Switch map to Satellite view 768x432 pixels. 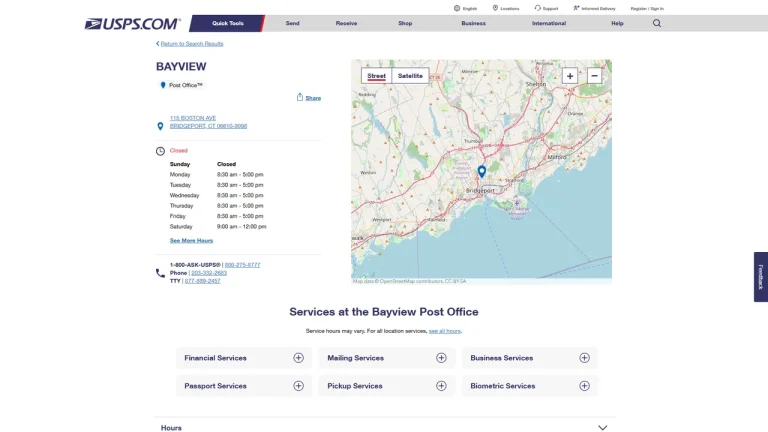410,76
